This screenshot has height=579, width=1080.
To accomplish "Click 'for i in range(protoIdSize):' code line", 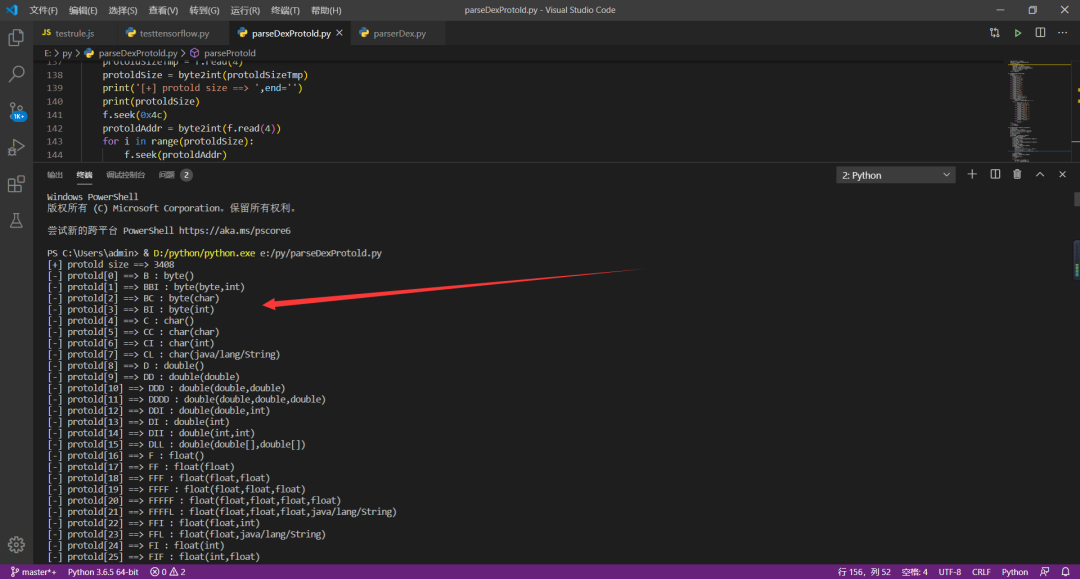I will coord(178,141).
